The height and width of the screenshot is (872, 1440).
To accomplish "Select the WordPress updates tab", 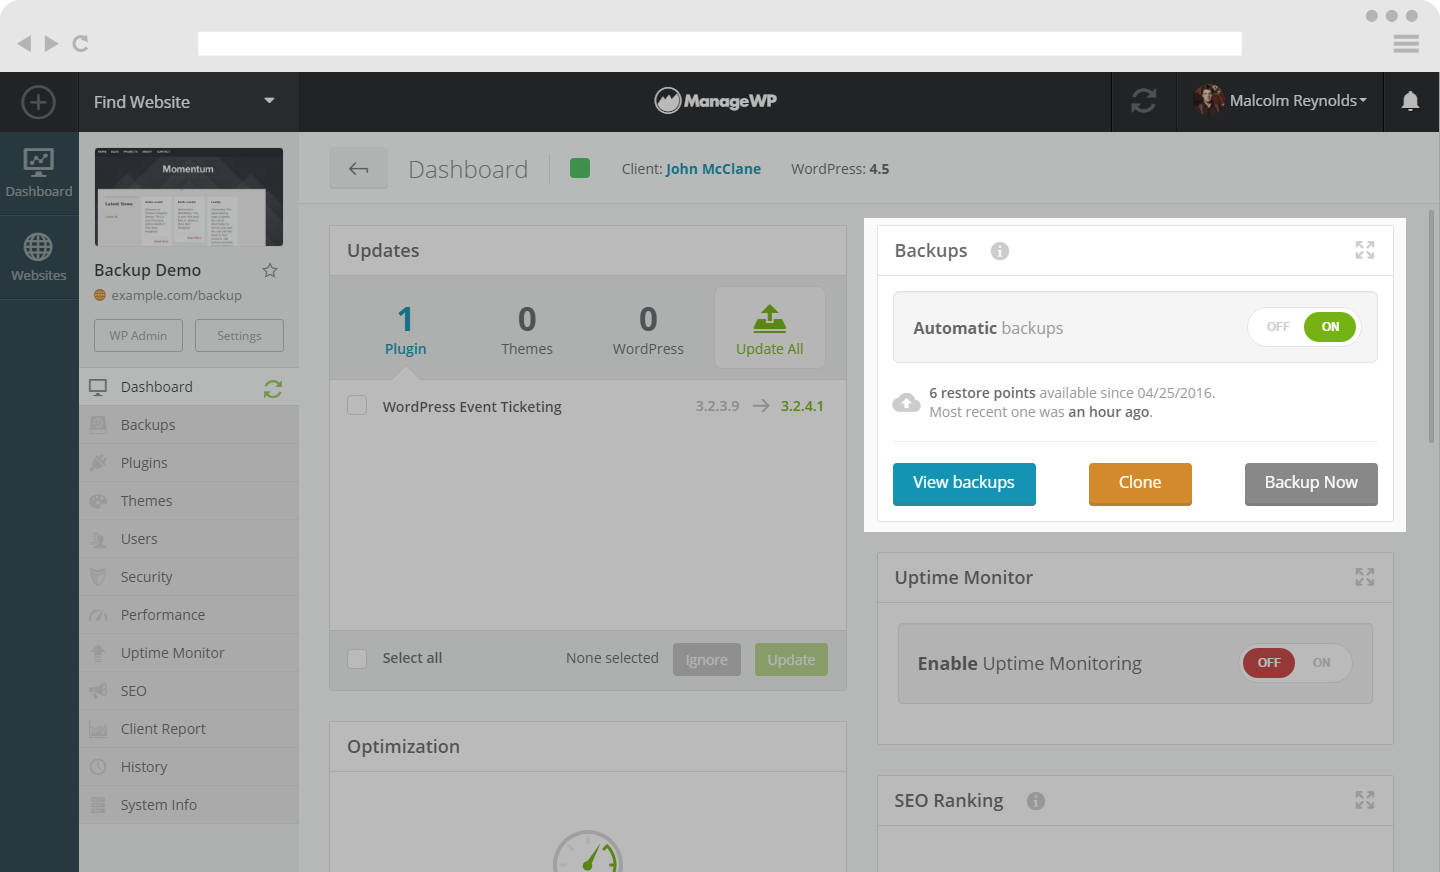I will coord(648,331).
